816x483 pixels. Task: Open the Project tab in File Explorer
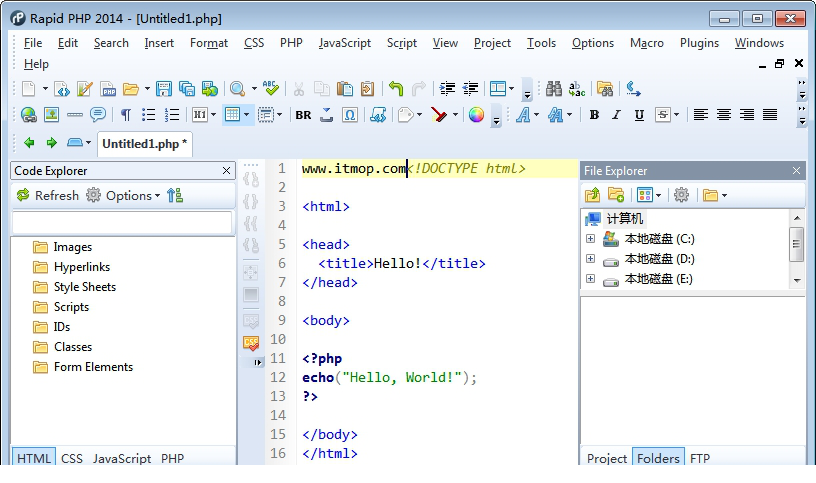[x=606, y=458]
